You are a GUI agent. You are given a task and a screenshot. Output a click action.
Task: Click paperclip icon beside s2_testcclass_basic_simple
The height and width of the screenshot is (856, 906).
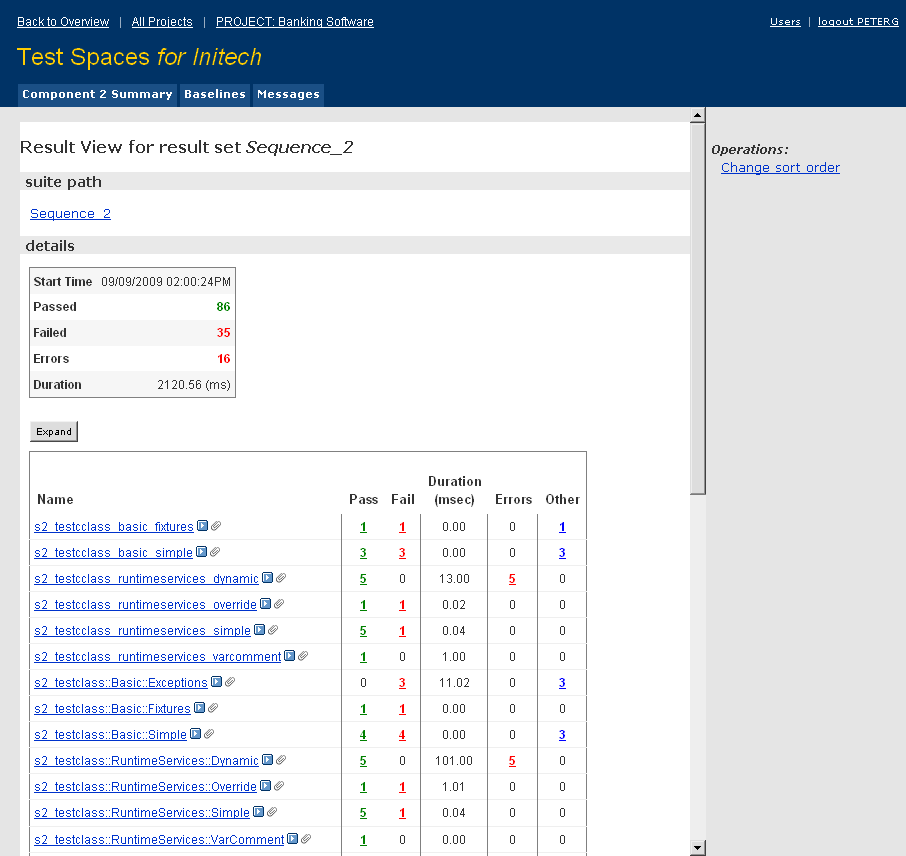pyautogui.click(x=215, y=552)
